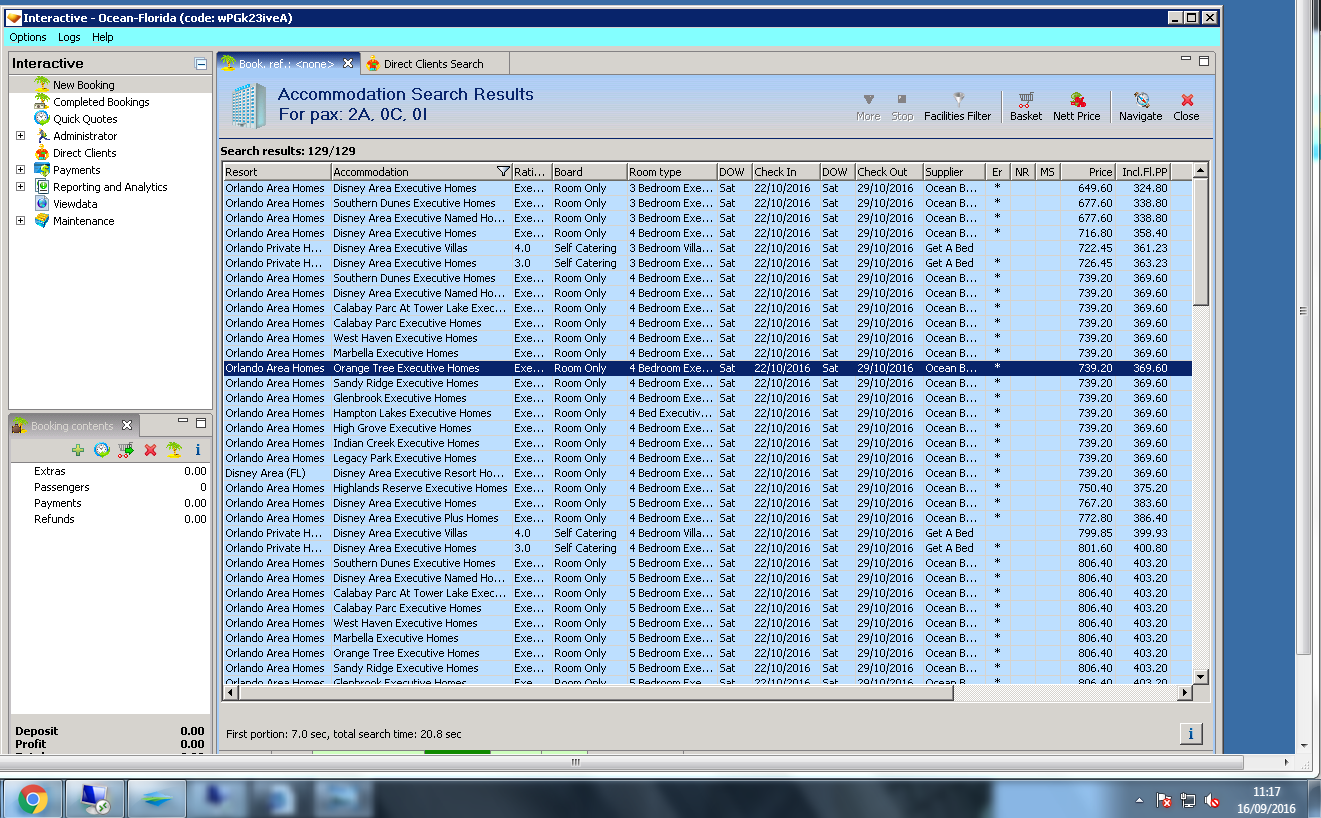Click the green plus icon in Booking contents
This screenshot has height=818, width=1321.
pos(78,450)
